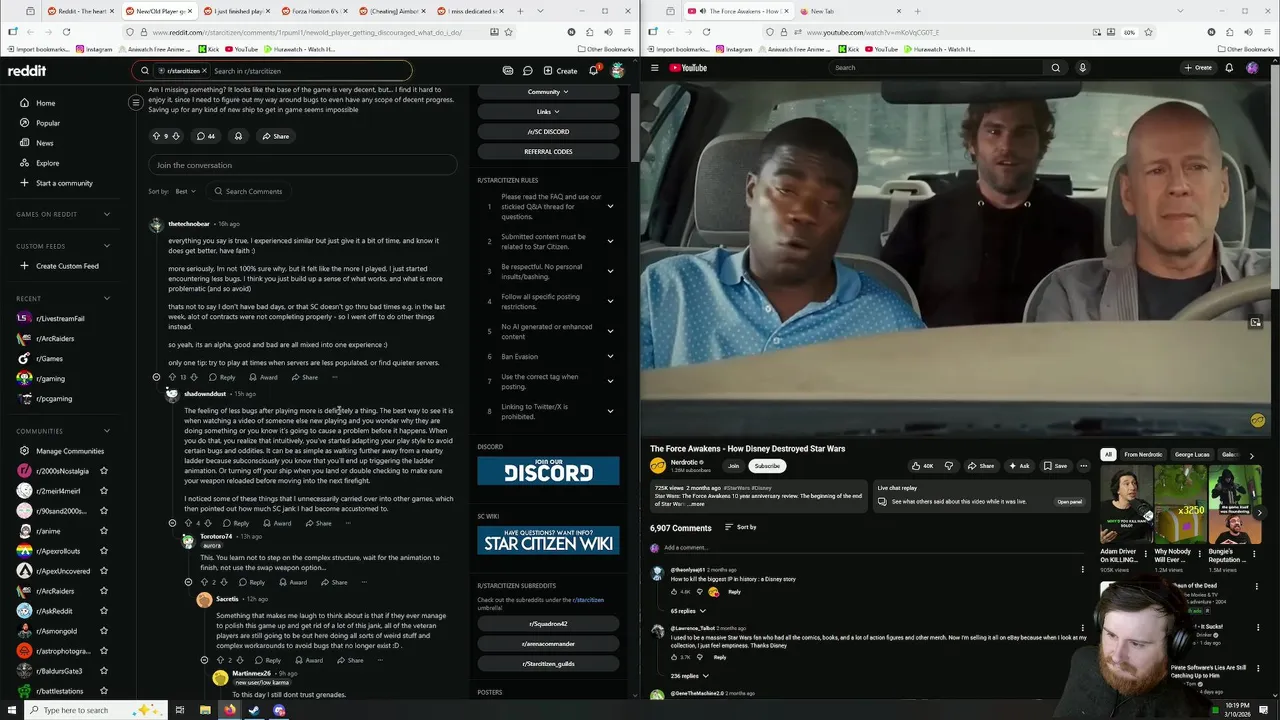This screenshot has height=720, width=1280.
Task: Toggle star for r/AskReddit
Action: click(x=104, y=611)
